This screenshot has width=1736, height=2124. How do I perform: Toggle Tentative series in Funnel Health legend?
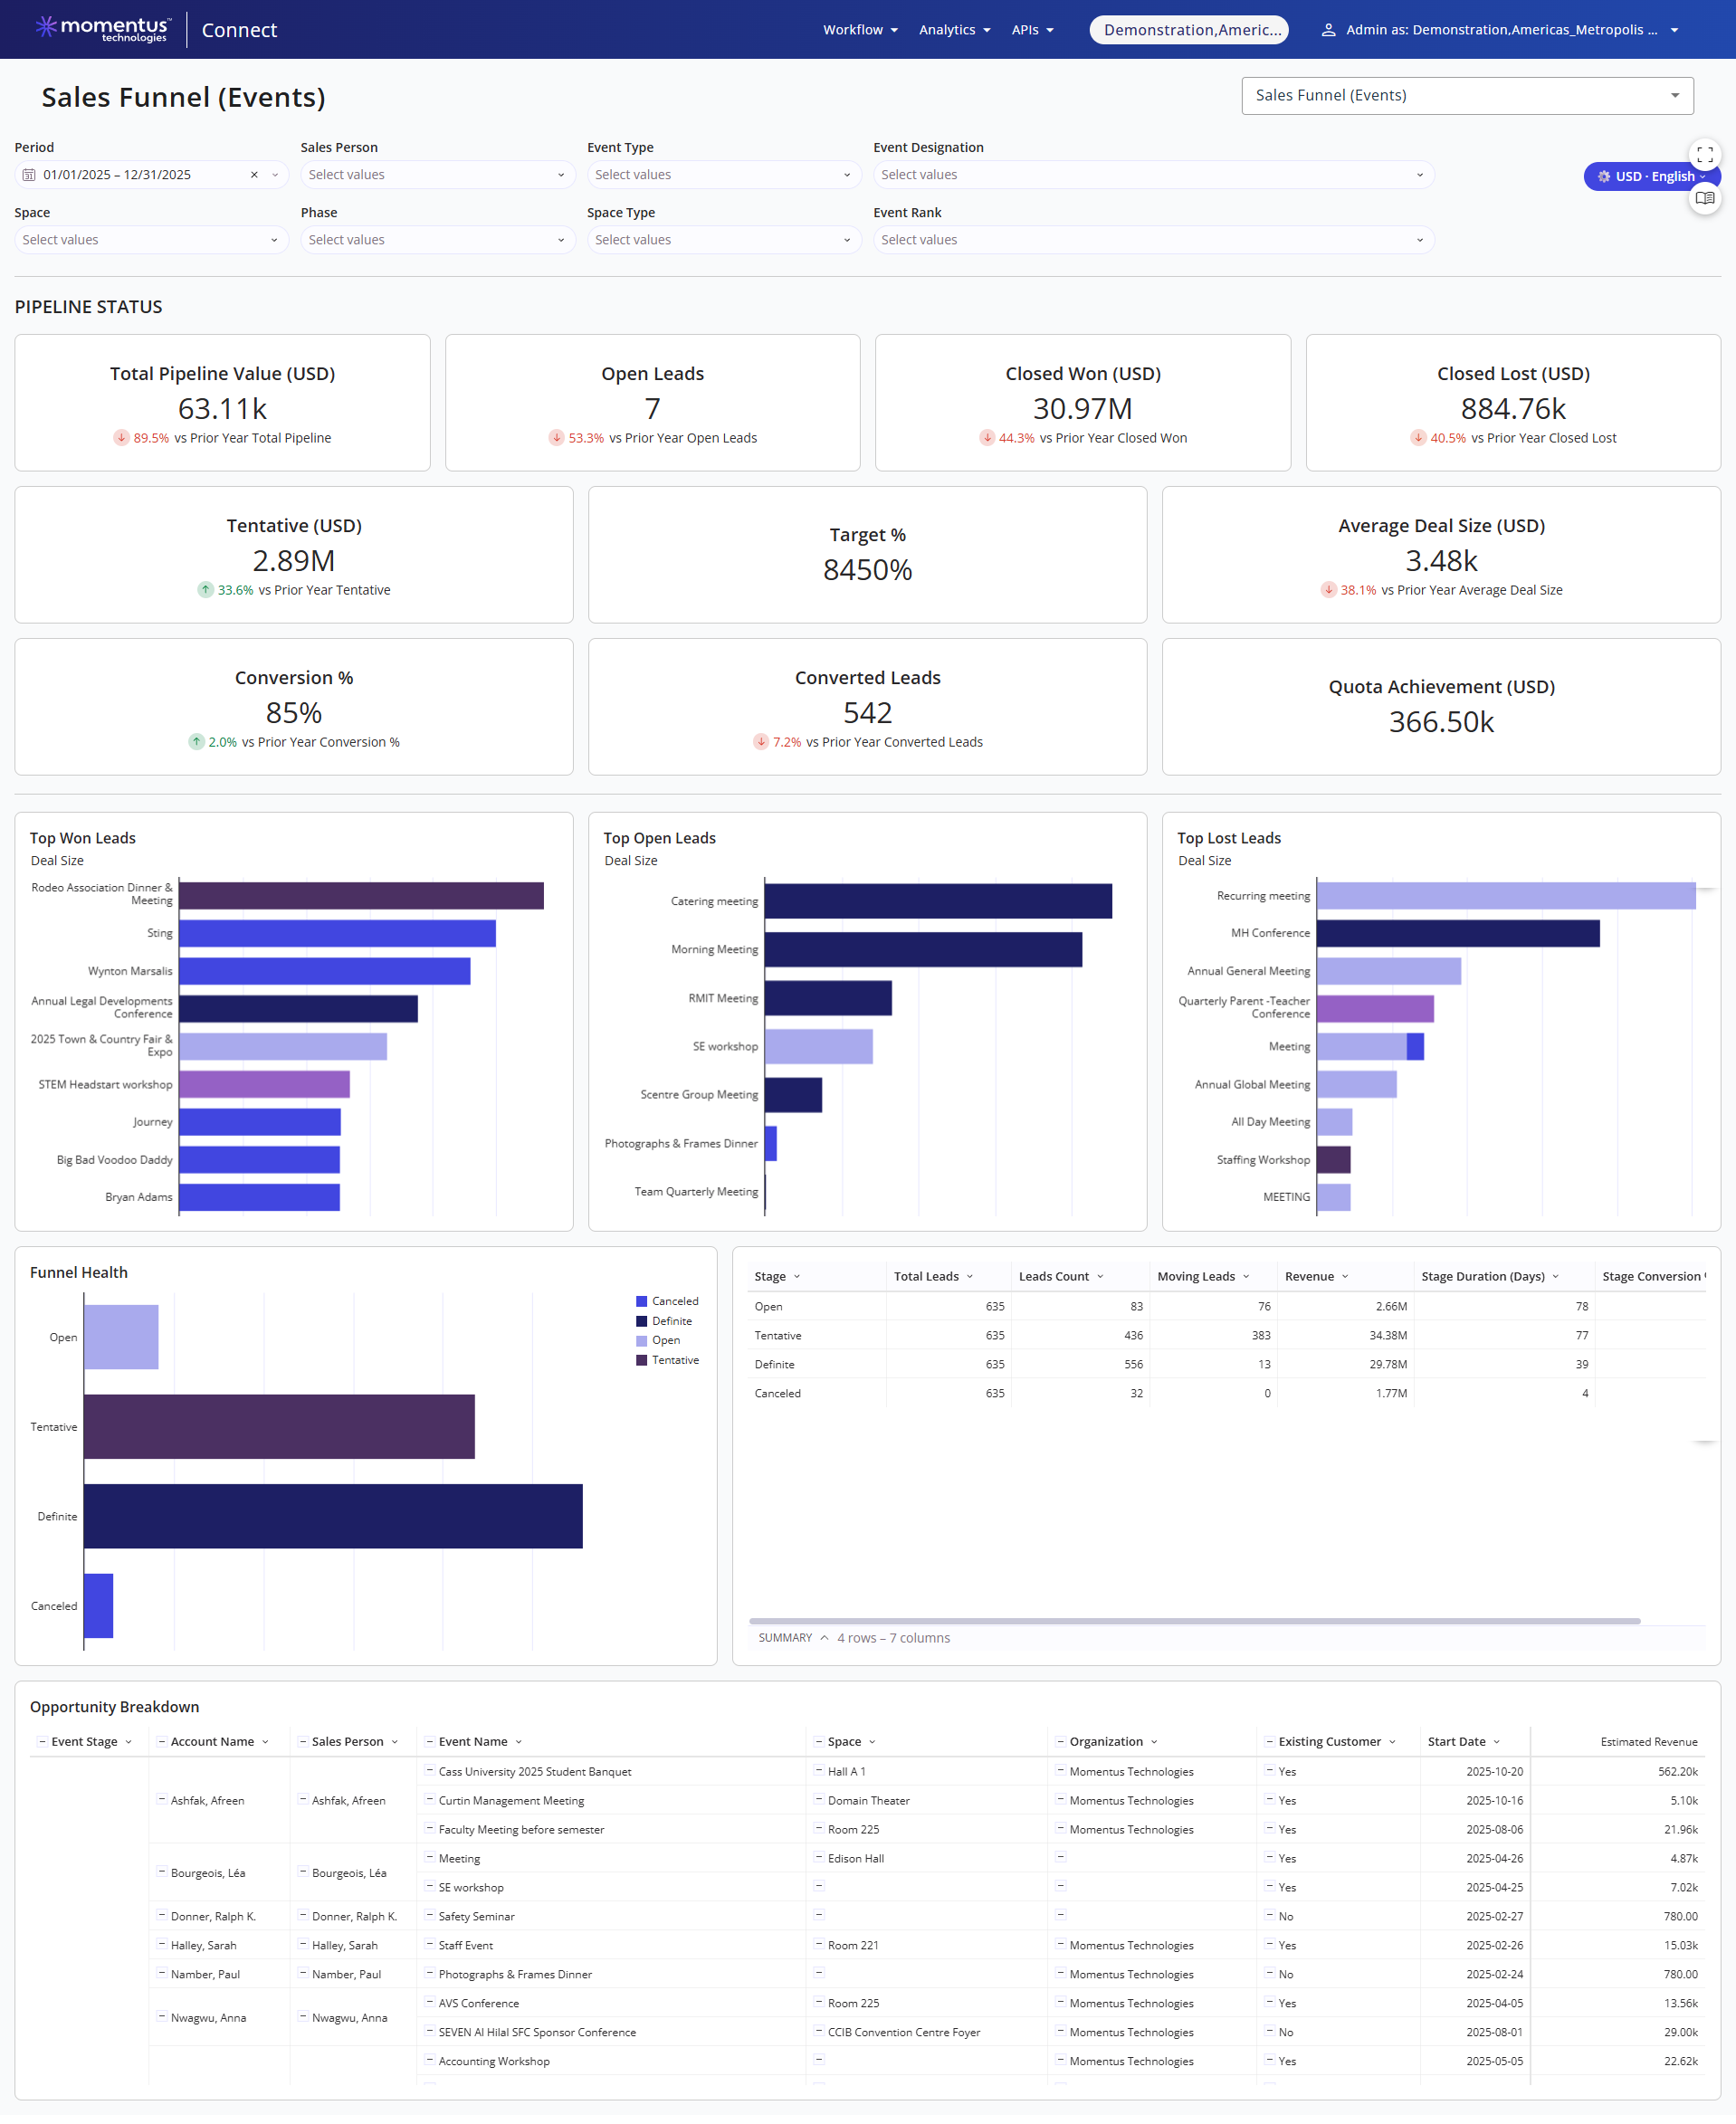667,1360
